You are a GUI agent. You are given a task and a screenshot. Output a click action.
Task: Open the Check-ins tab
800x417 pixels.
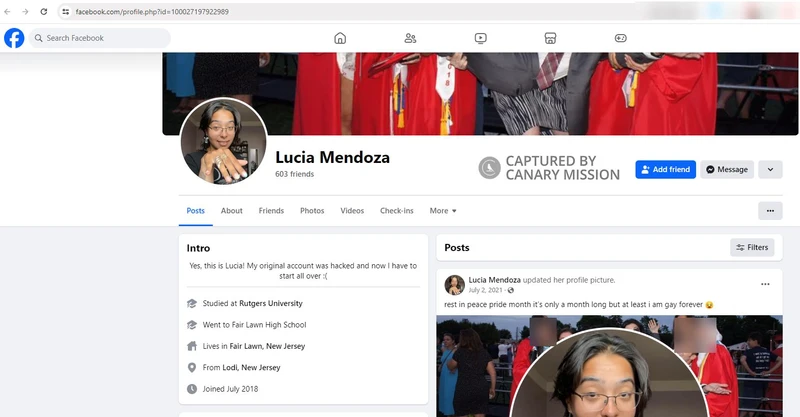[396, 211]
